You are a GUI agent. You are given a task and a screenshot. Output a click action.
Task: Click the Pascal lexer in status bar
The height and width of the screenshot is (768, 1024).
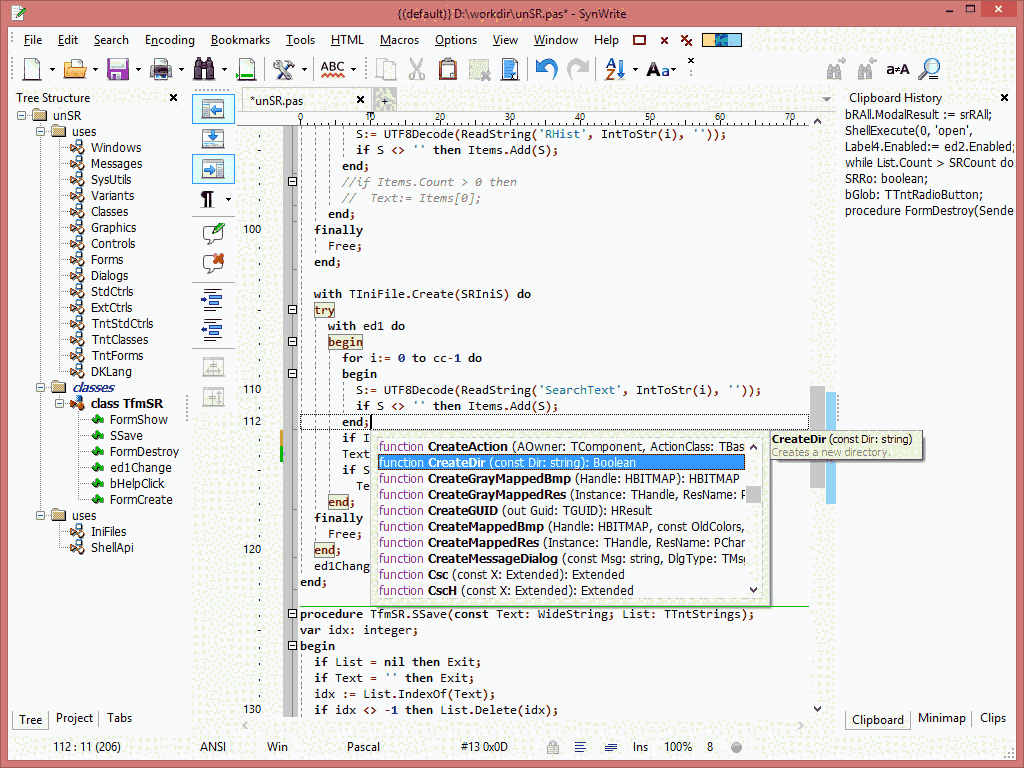click(363, 746)
